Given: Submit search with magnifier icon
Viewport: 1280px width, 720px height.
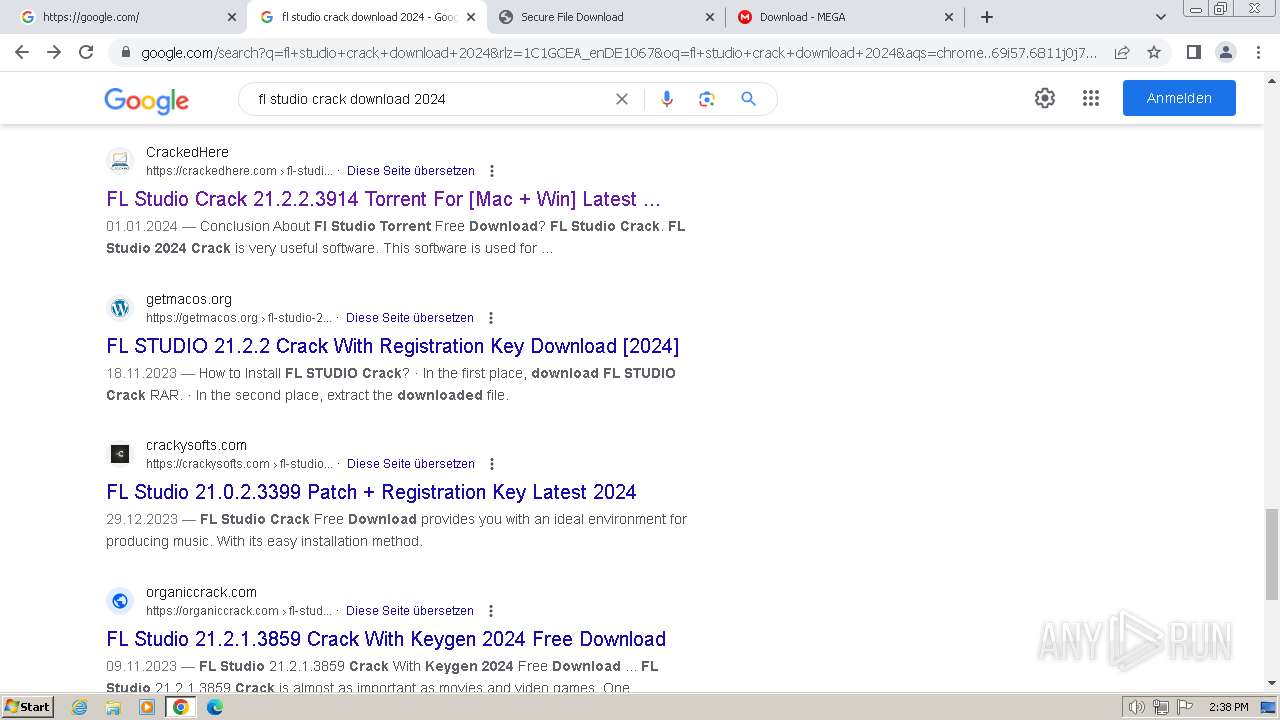Looking at the screenshot, I should 748,99.
